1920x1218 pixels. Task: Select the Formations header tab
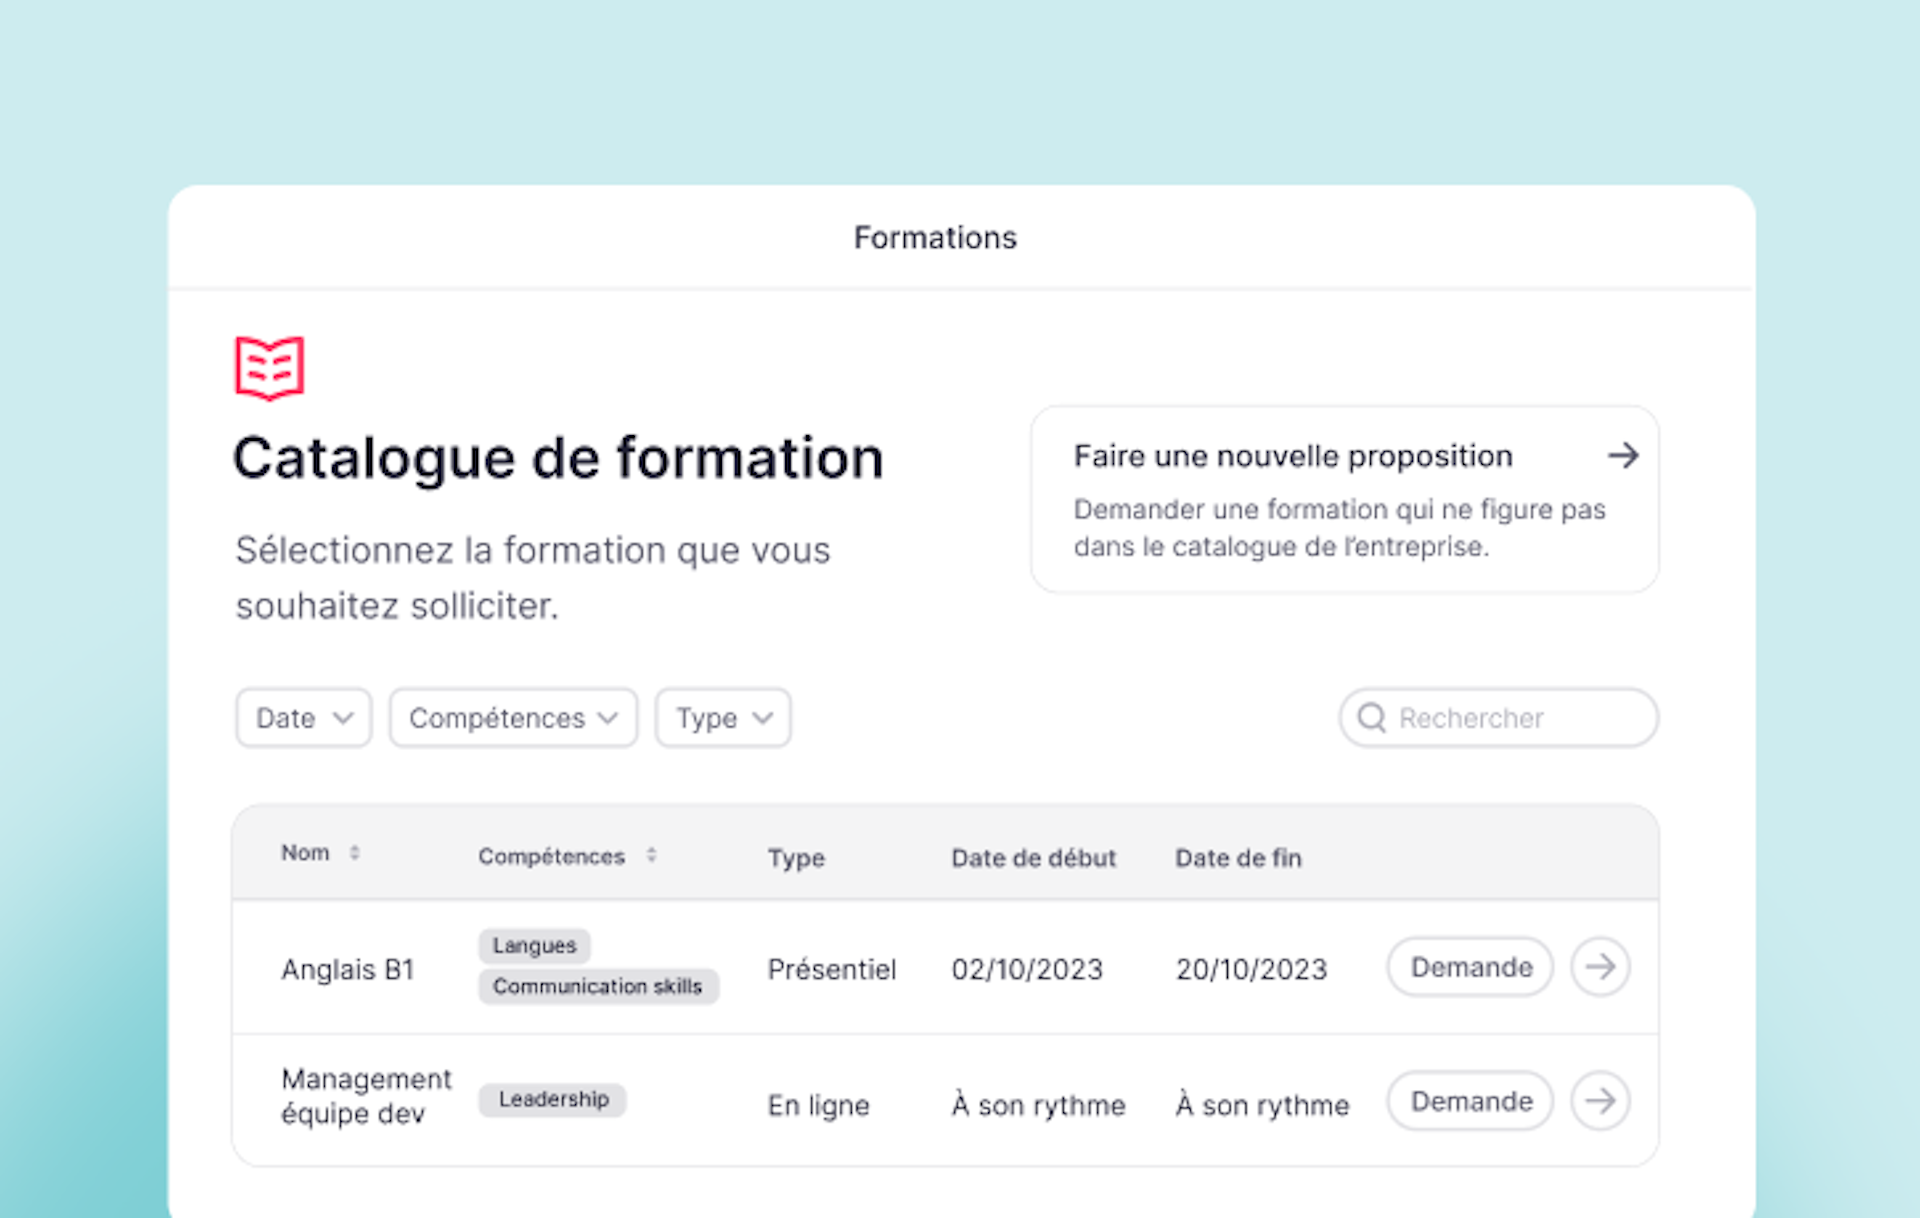(x=935, y=238)
